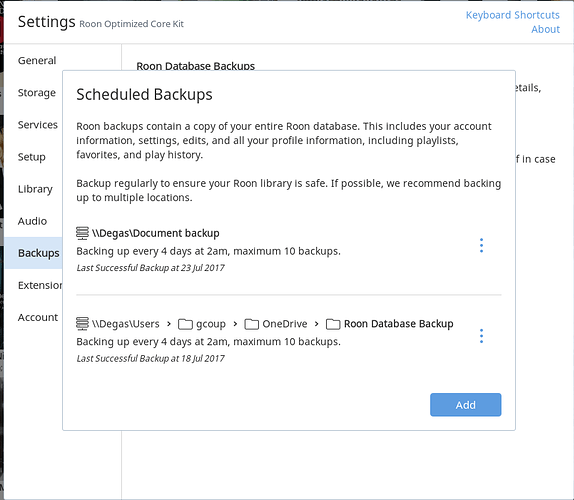Screen dimensions: 574x500
Task: Click the Roon Database Backup folder icon
Action: click(x=333, y=324)
